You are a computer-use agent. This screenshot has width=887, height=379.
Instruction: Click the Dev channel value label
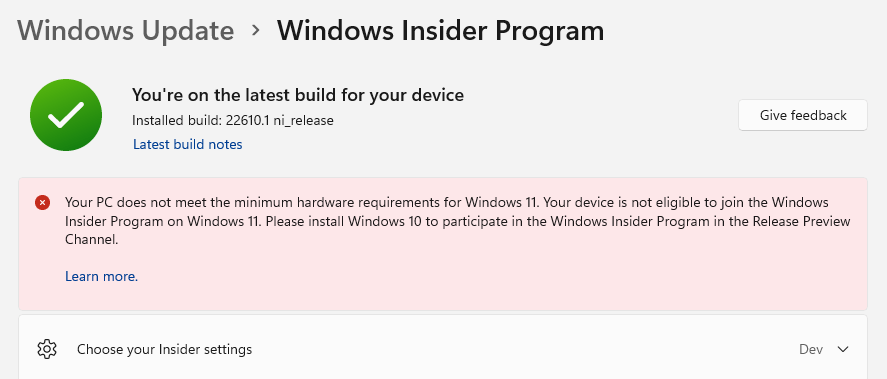pyautogui.click(x=811, y=350)
